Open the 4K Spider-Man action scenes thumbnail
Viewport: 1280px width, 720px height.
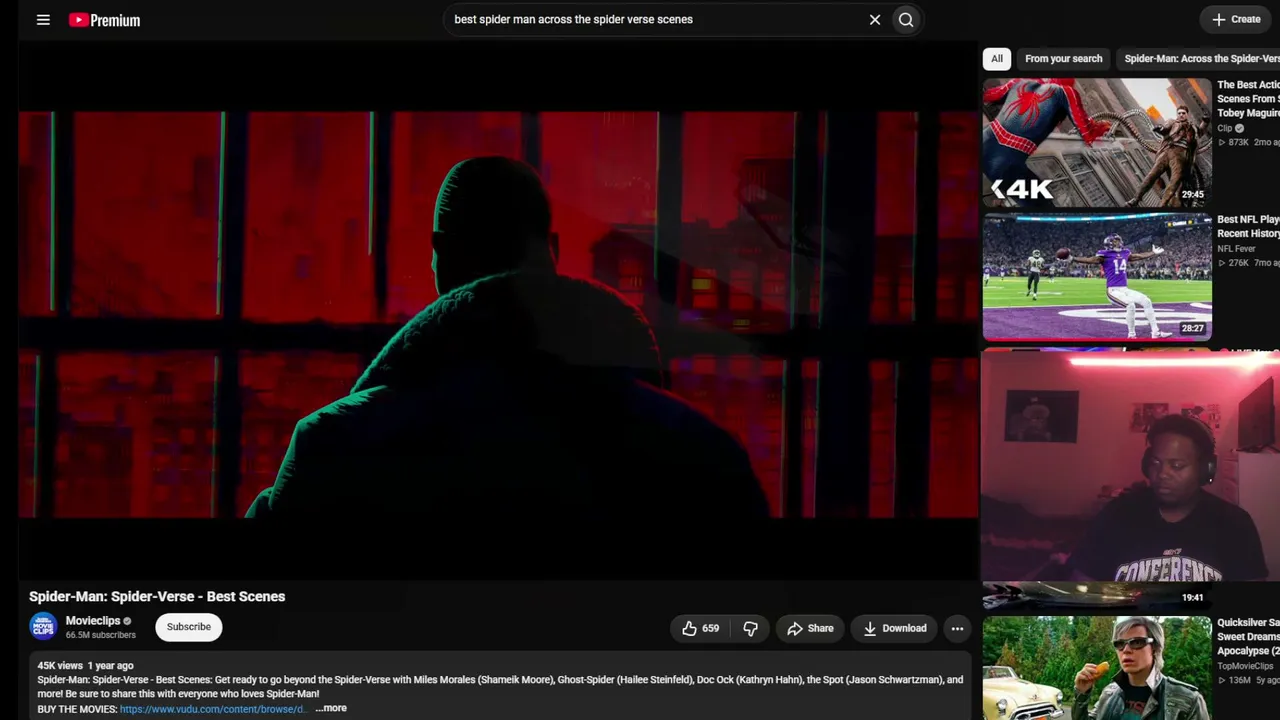click(x=1097, y=142)
